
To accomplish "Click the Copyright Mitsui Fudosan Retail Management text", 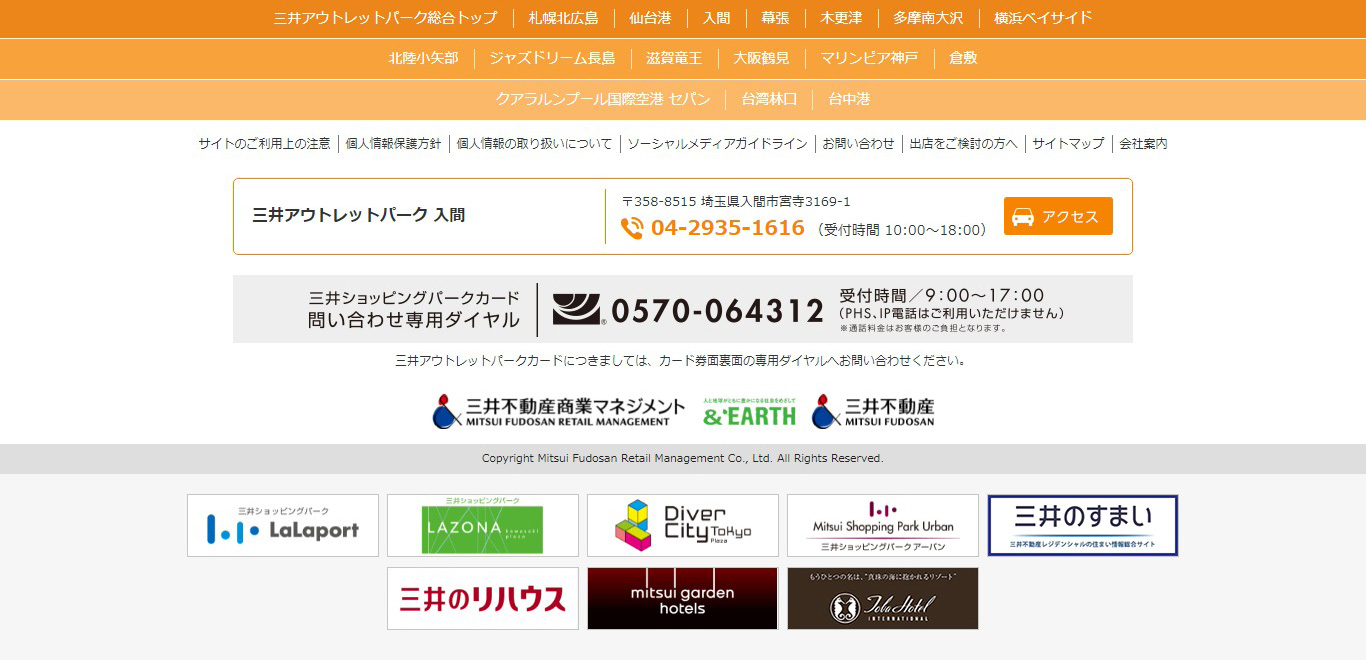I will point(683,458).
